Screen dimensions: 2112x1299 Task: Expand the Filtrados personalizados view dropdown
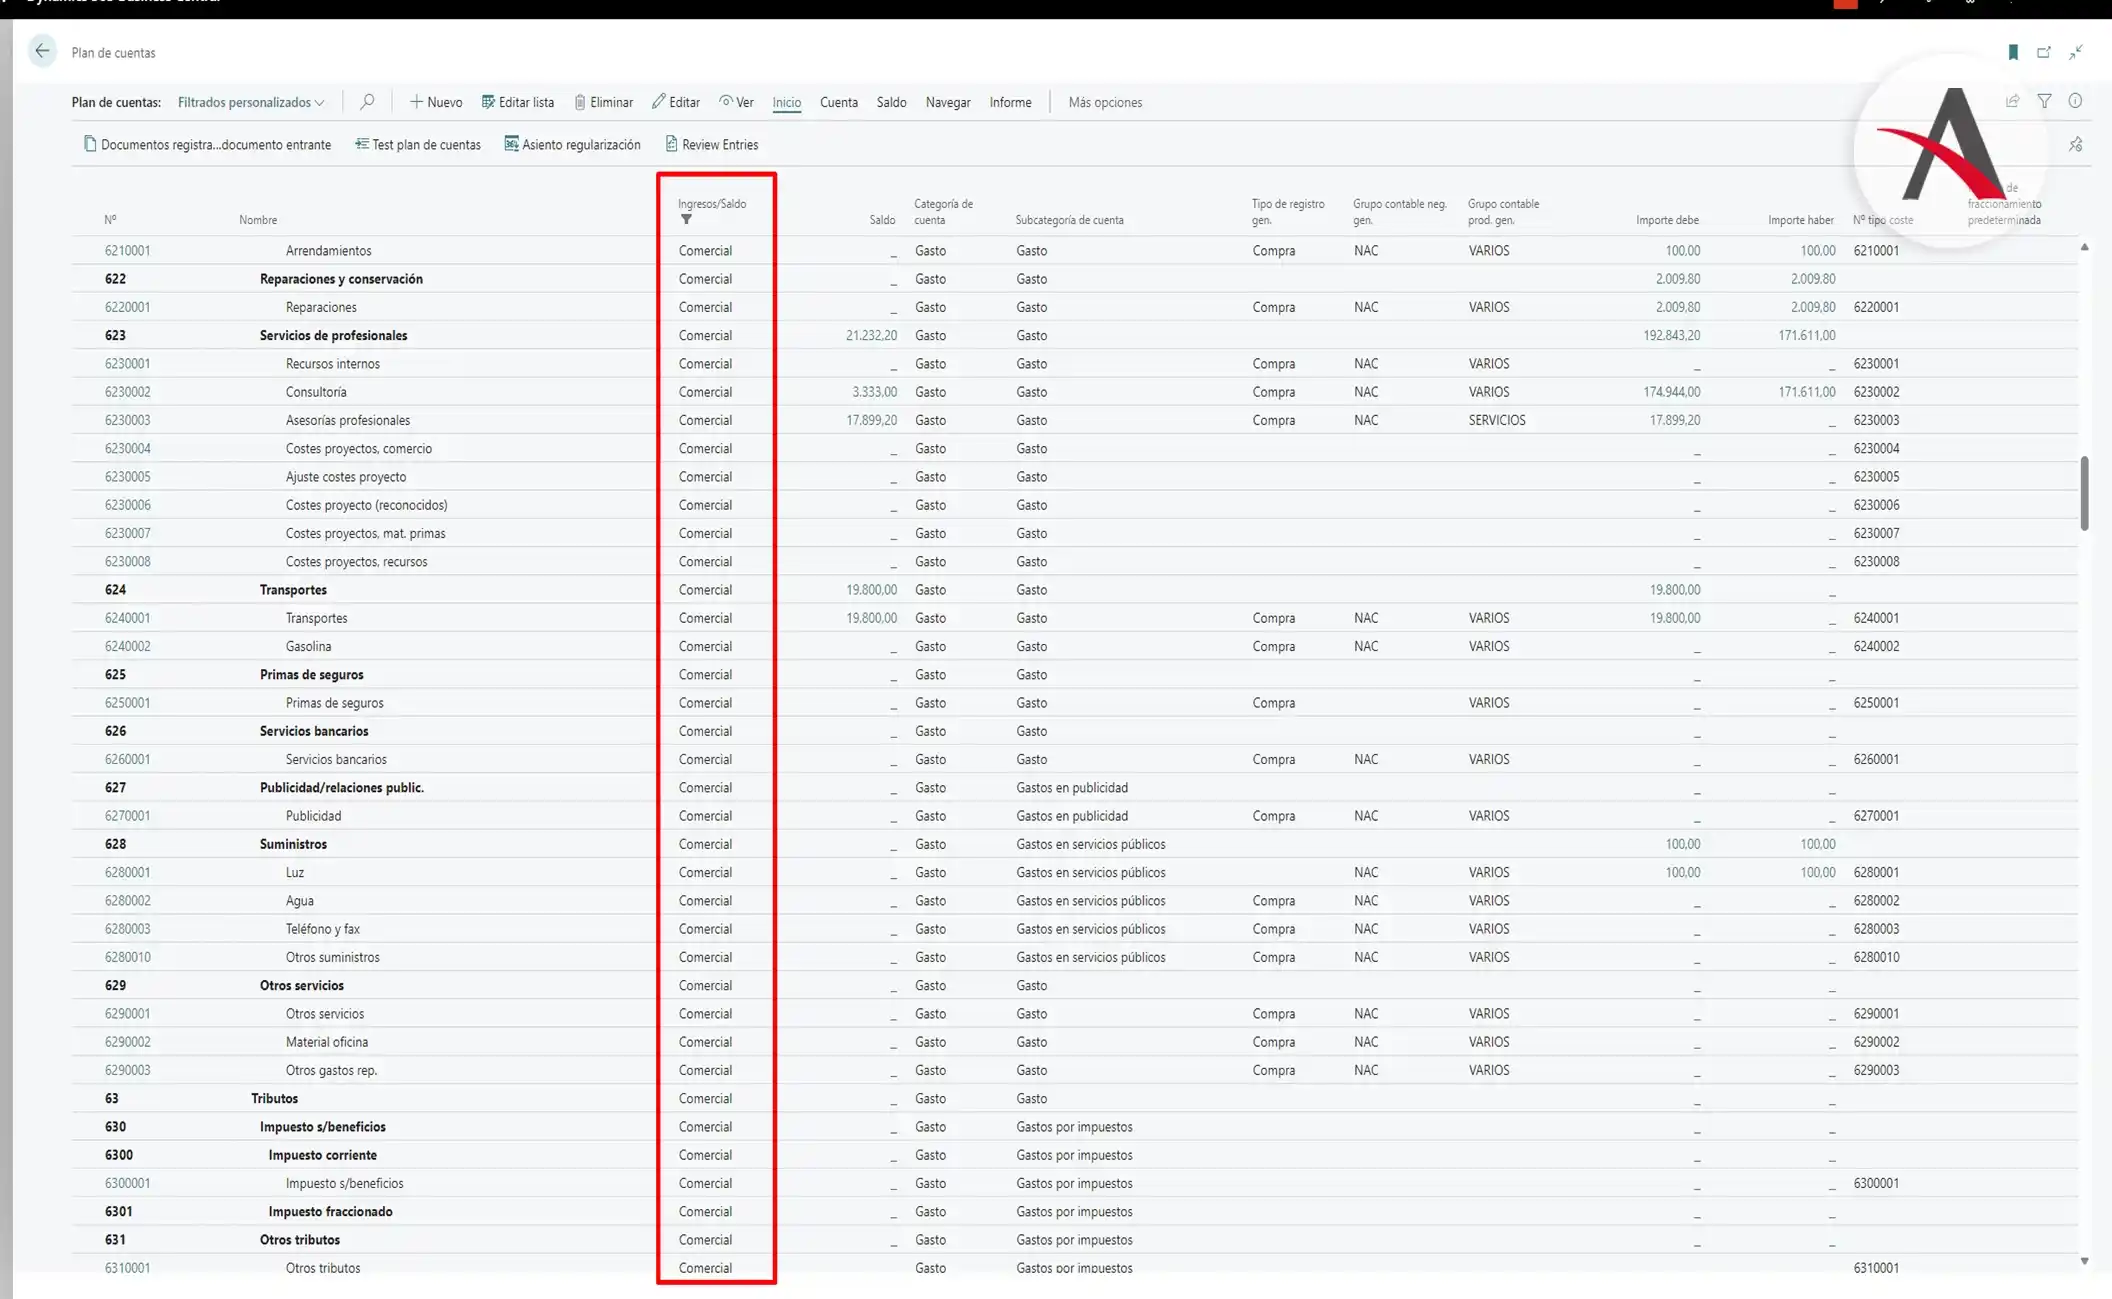pyautogui.click(x=251, y=102)
